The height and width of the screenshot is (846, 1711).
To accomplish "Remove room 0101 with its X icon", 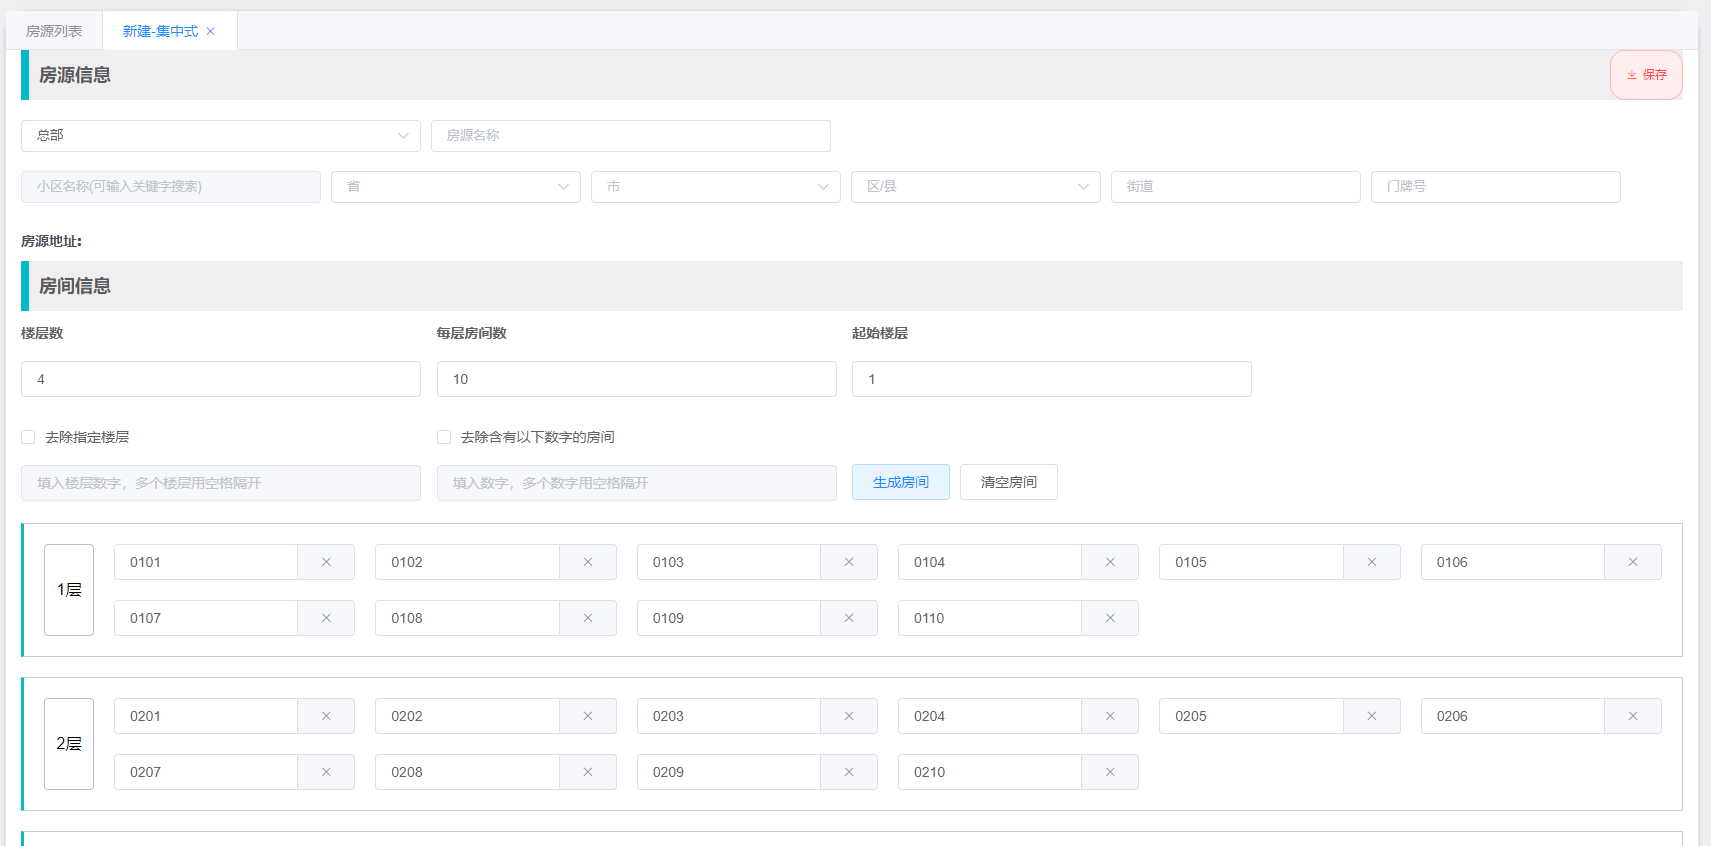I will click(x=326, y=562).
